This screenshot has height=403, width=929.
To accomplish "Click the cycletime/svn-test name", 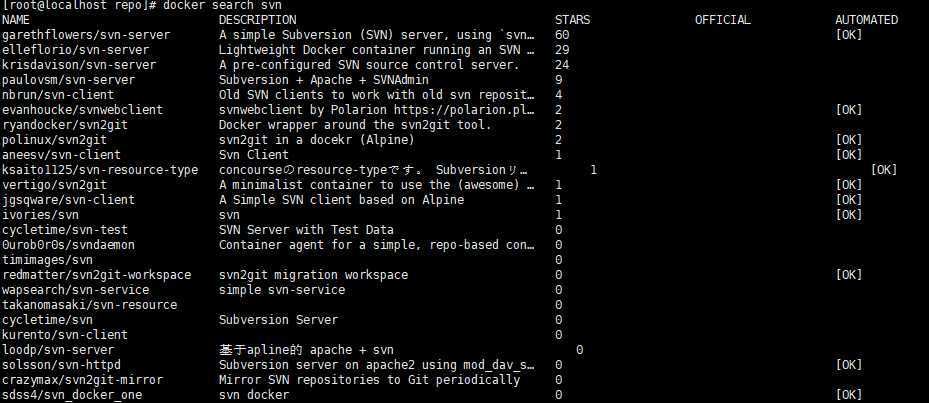I will point(65,229).
